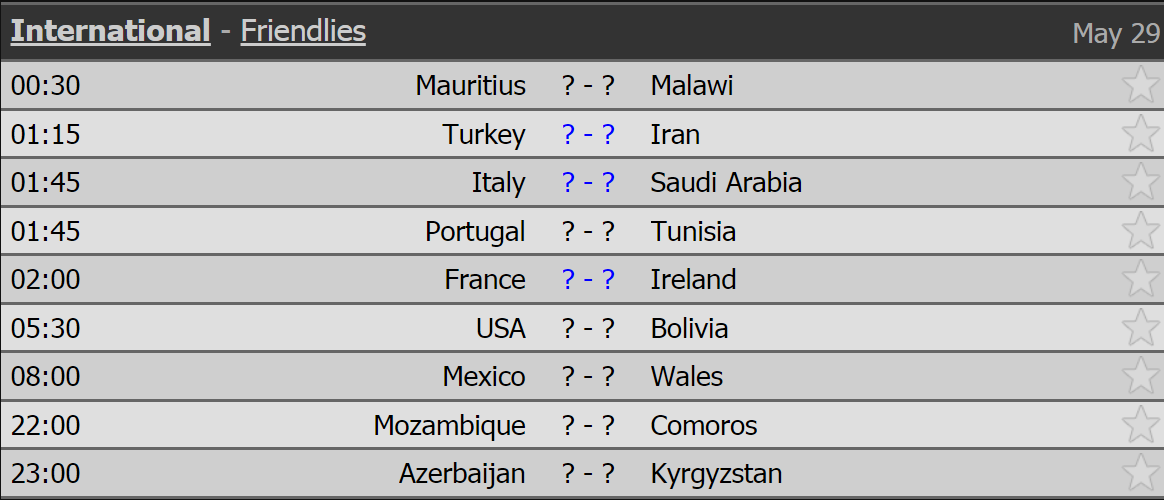Toggle favorite star for Portugal vs Tunisia
The width and height of the screenshot is (1164, 500).
point(1140,231)
